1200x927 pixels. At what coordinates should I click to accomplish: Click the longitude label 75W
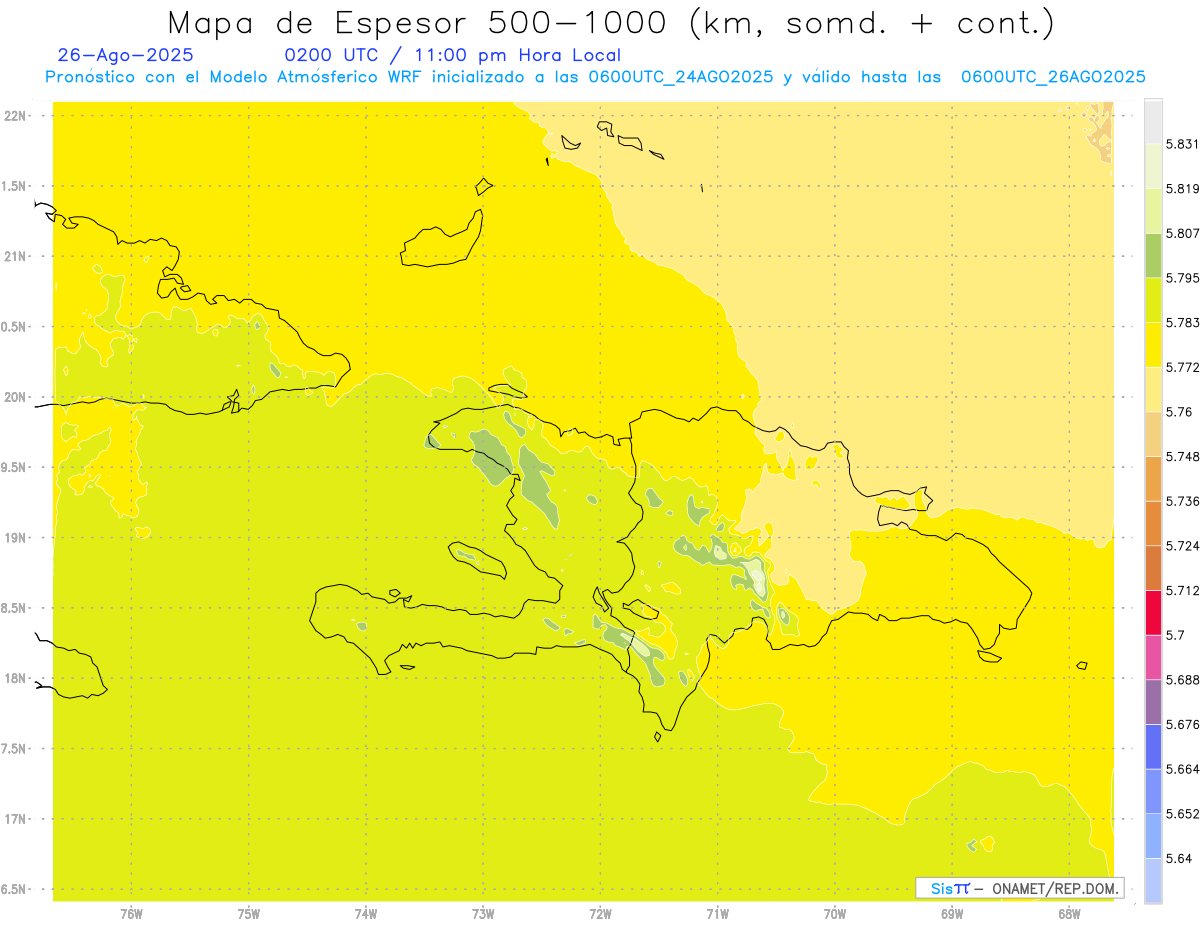click(249, 914)
